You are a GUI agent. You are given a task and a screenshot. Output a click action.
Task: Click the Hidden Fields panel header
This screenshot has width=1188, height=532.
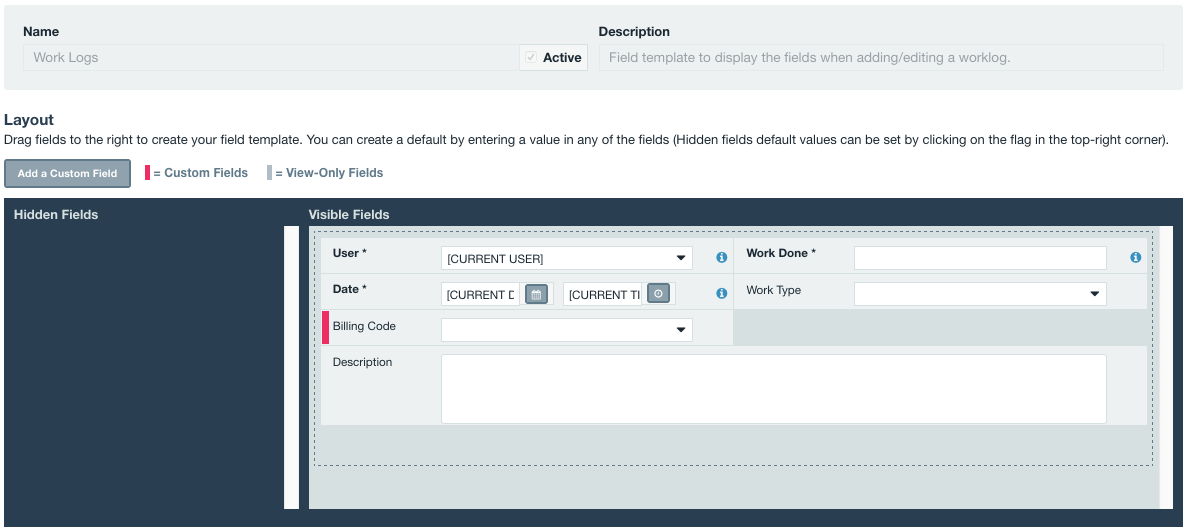[x=56, y=214]
